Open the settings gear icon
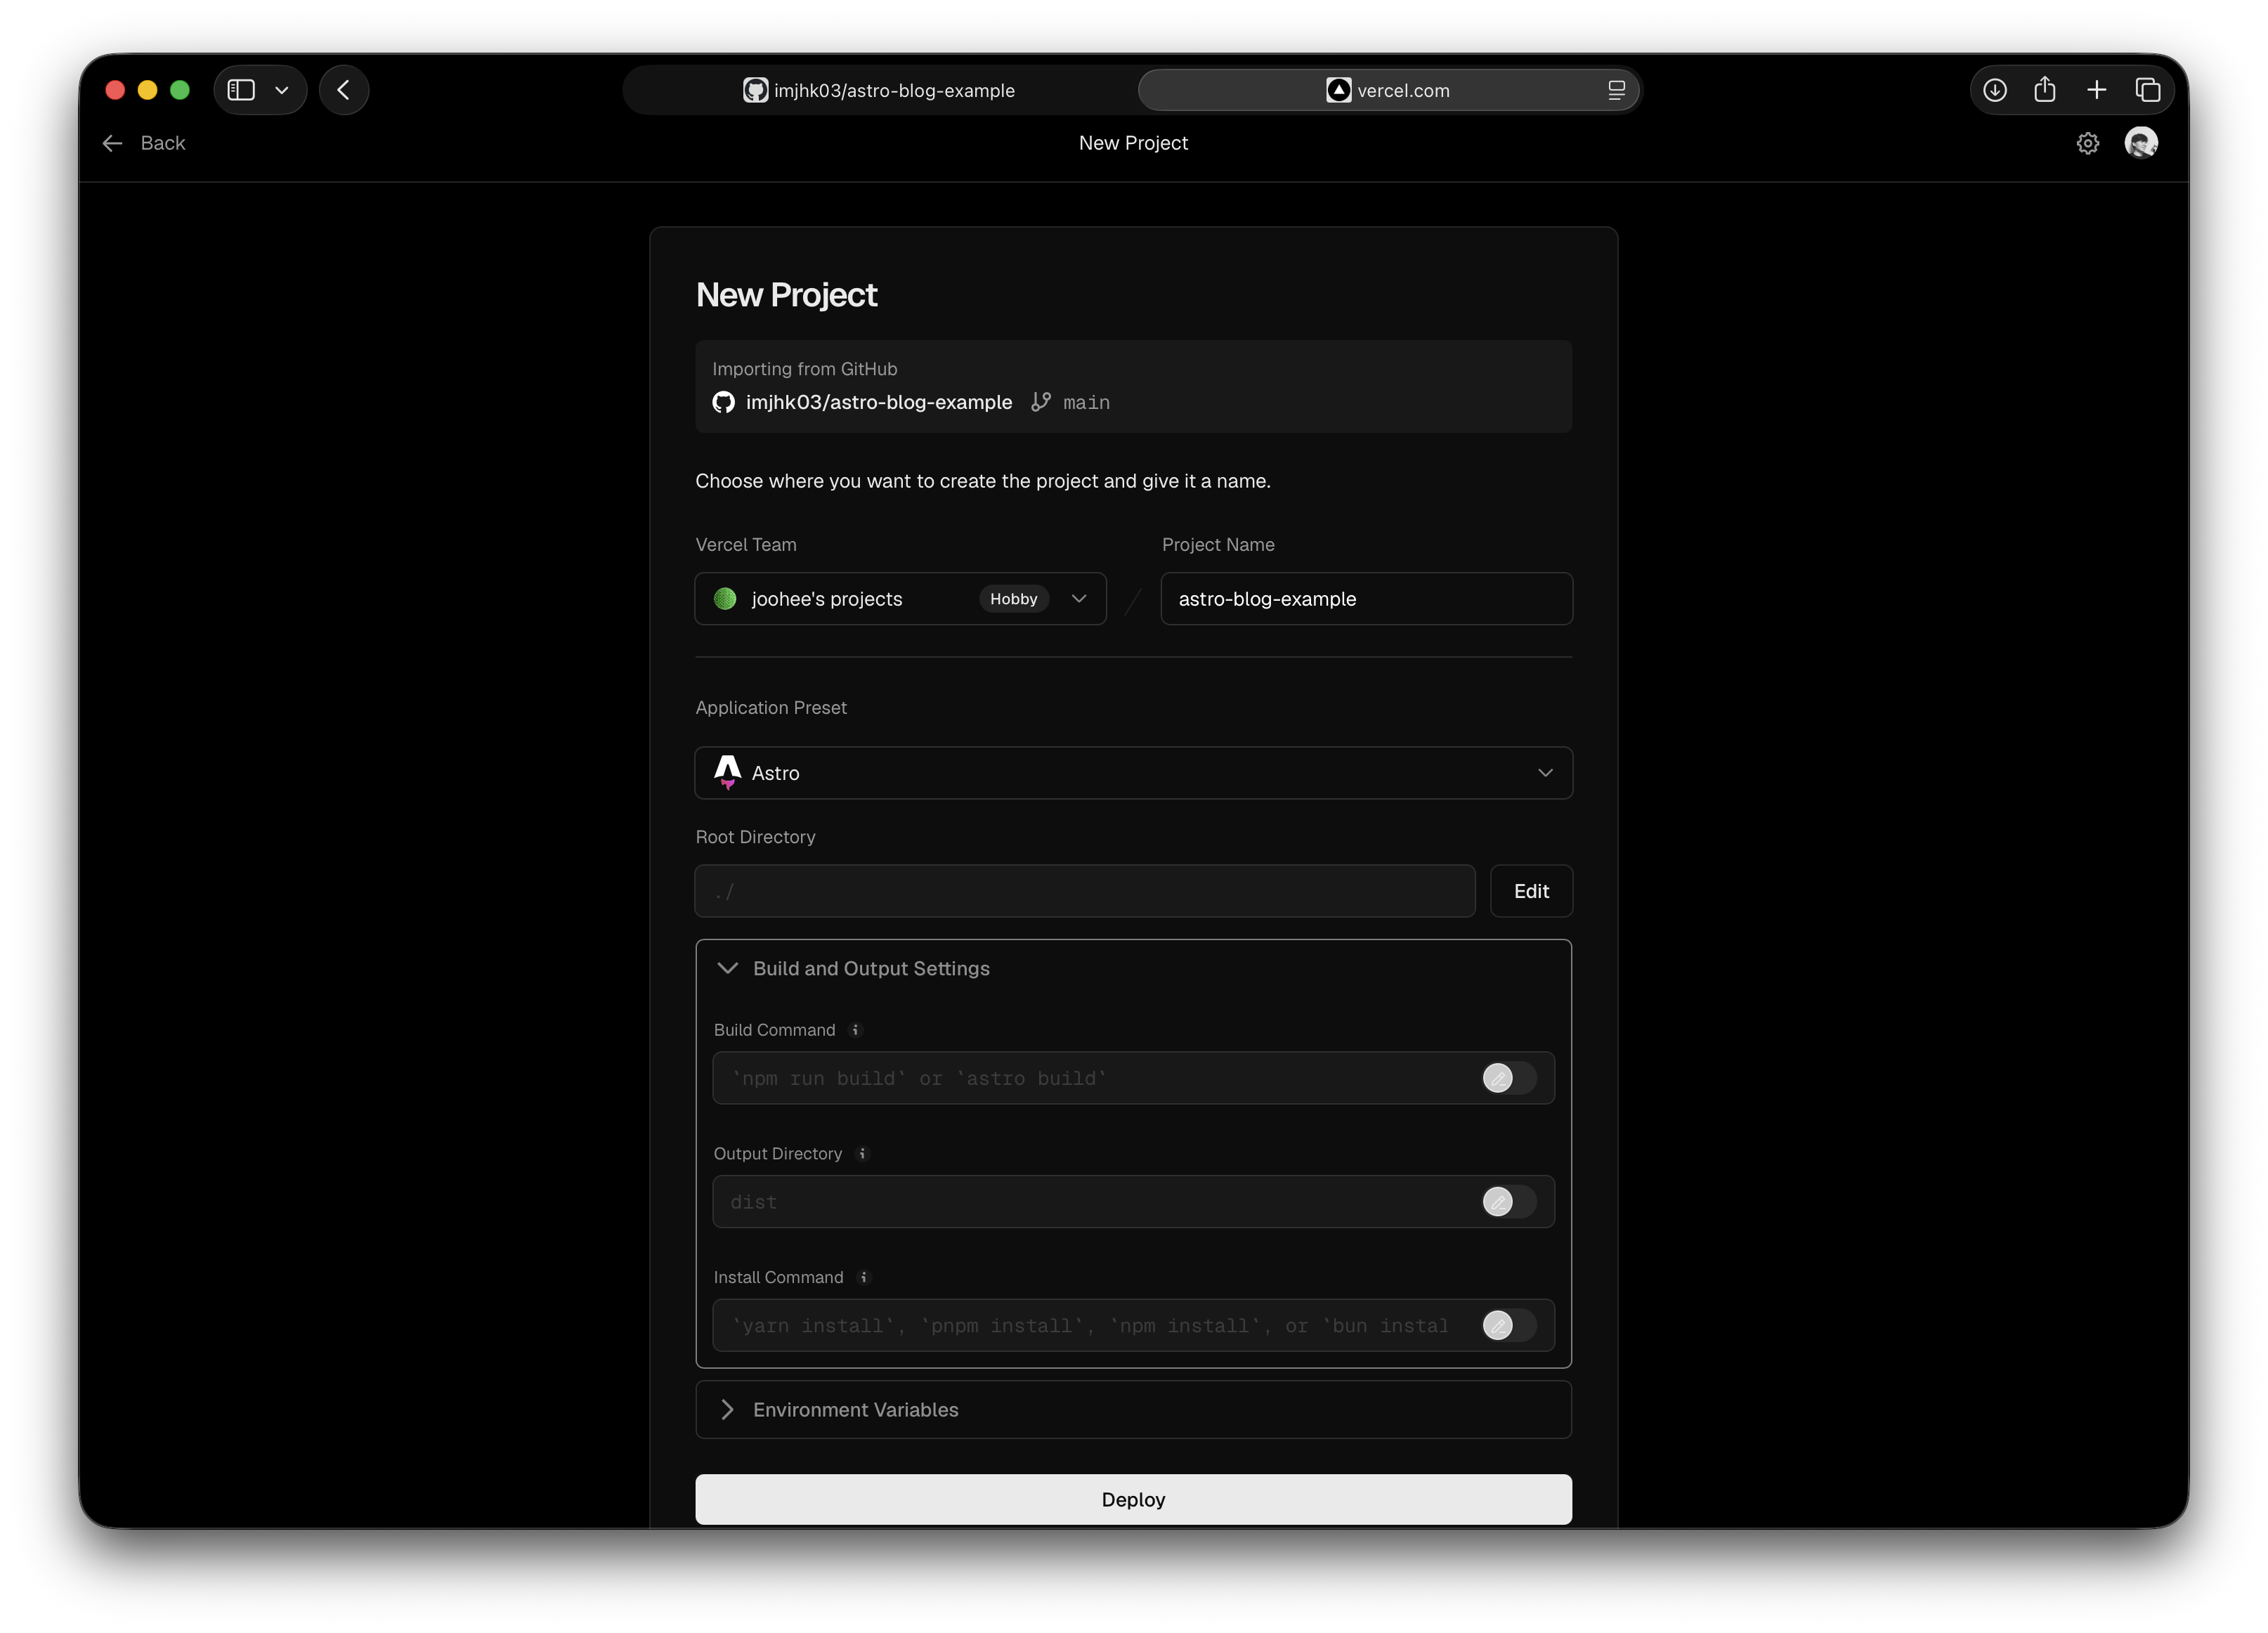 click(2088, 143)
